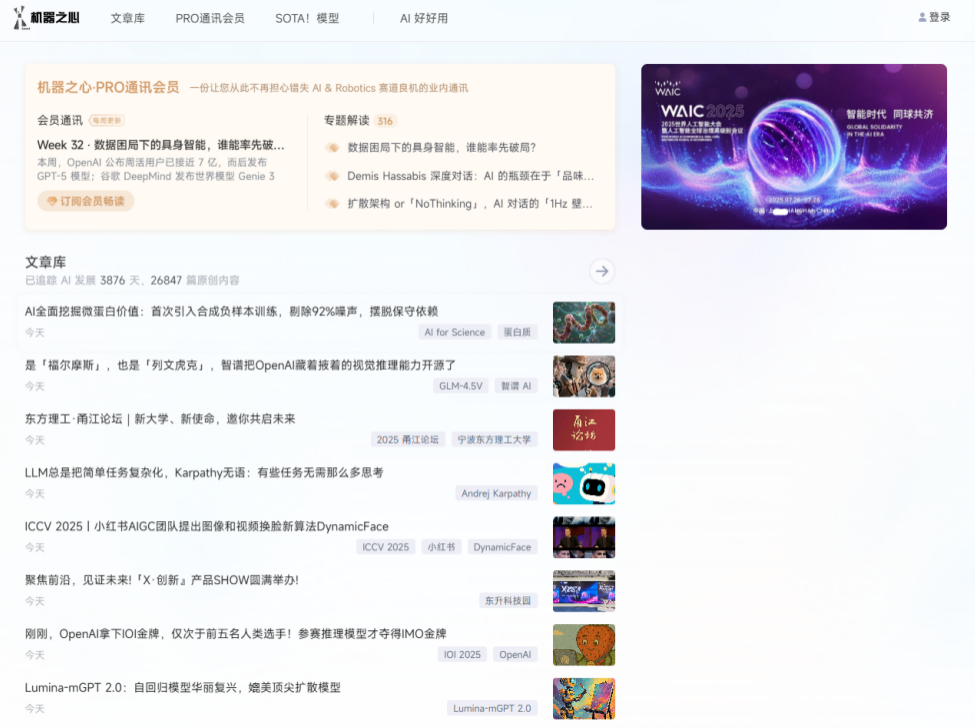The width and height of the screenshot is (976, 728).
Task: Open article 聚焦前沿，见证未来 产品SHOW
Action: pyautogui.click(x=162, y=580)
